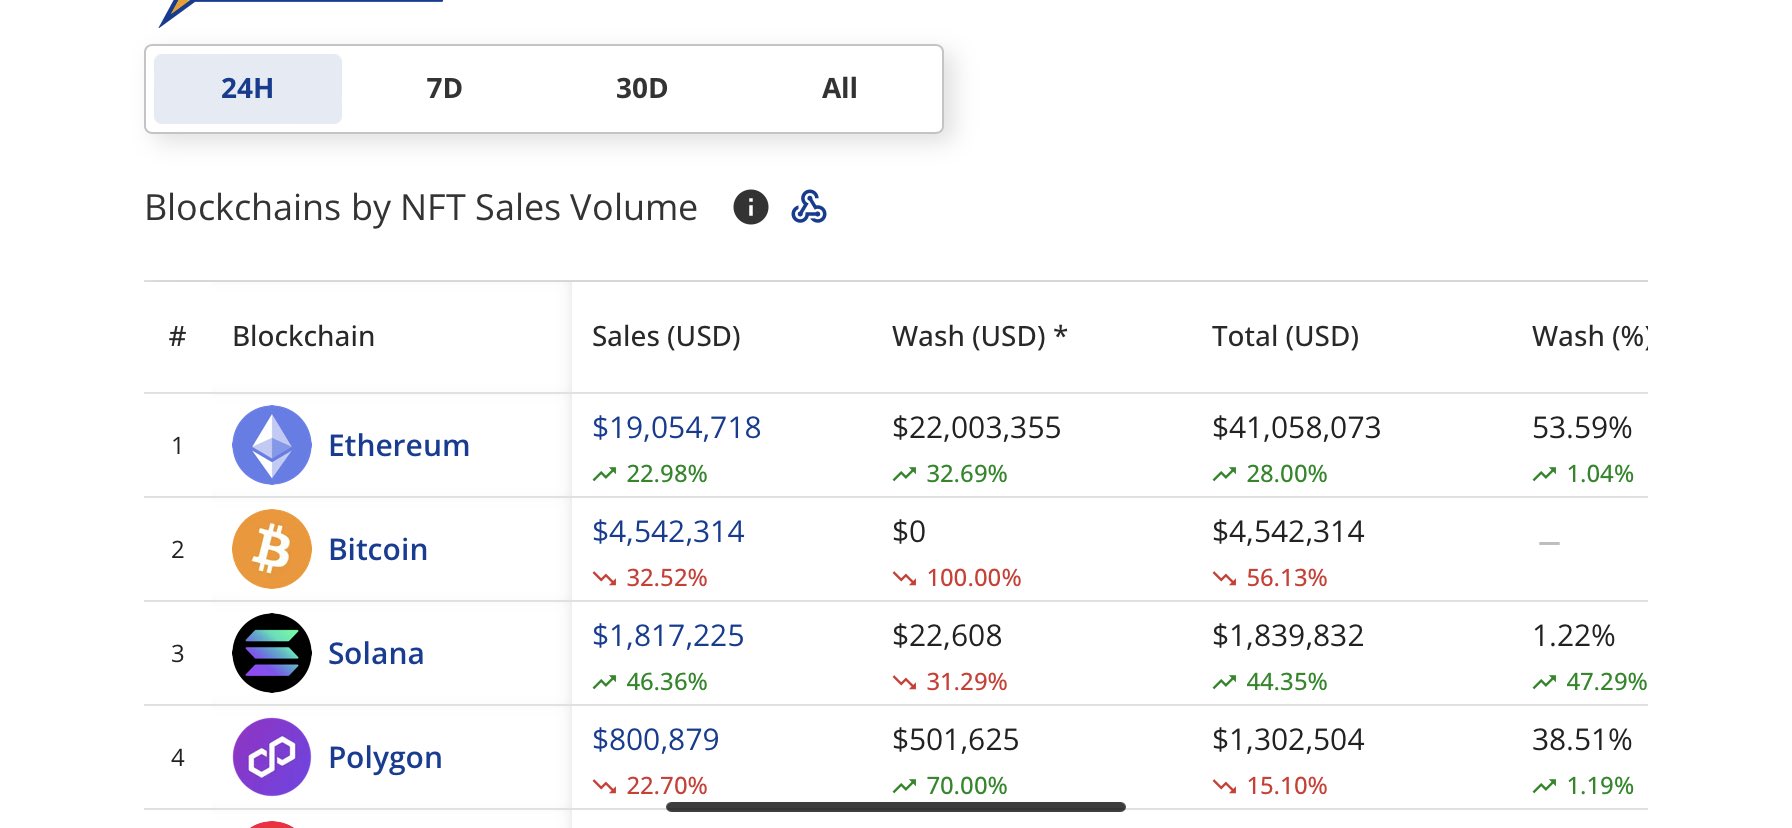The height and width of the screenshot is (828, 1792).
Task: Click the Blockchains by NFT Sales Volume heading
Action: tap(421, 208)
